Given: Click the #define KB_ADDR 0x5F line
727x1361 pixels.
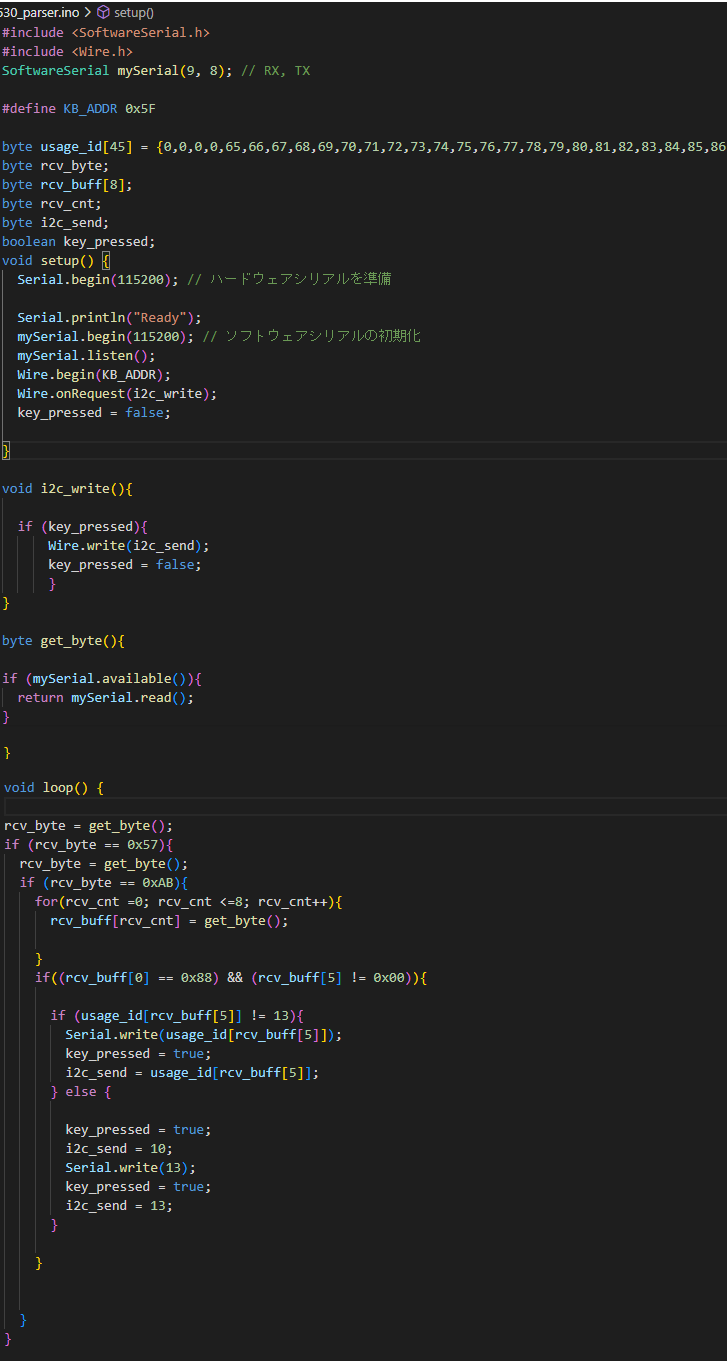Looking at the screenshot, I should tap(78, 108).
